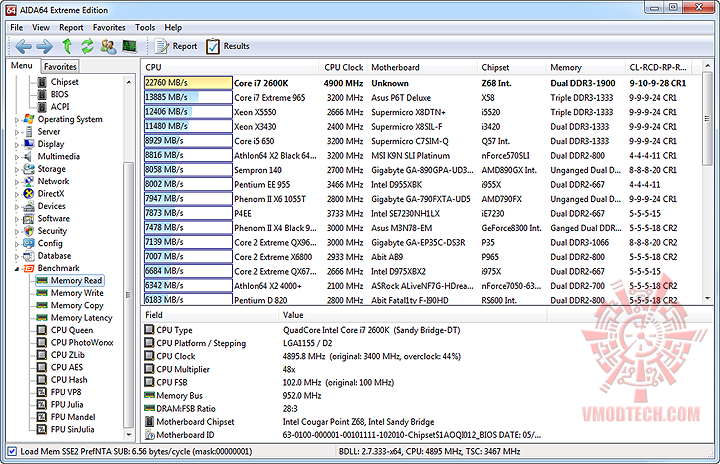Select the CPU PhotoWorxx benchmark icon

coord(42,342)
